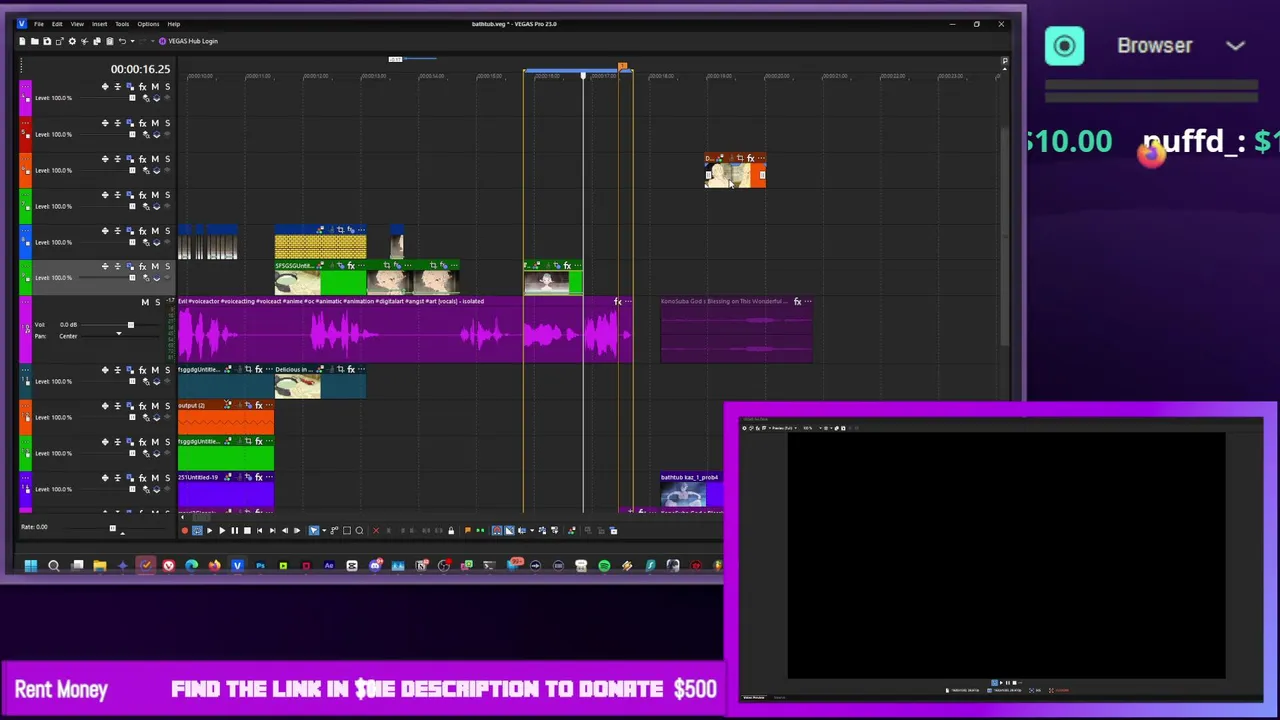The height and width of the screenshot is (720, 1280).
Task: Click the Save project icon
Action: [47, 41]
